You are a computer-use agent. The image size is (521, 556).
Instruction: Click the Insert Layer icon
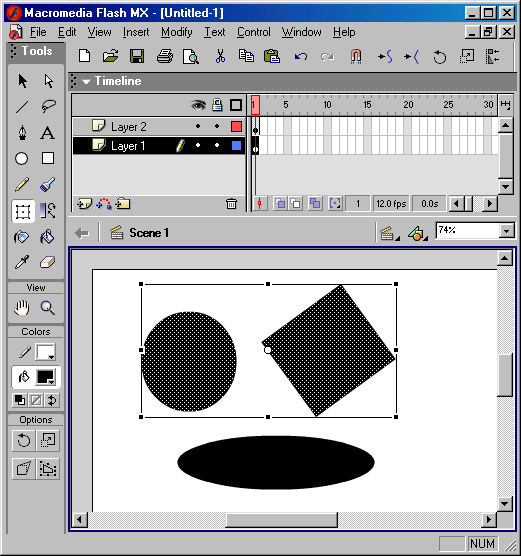(84, 204)
